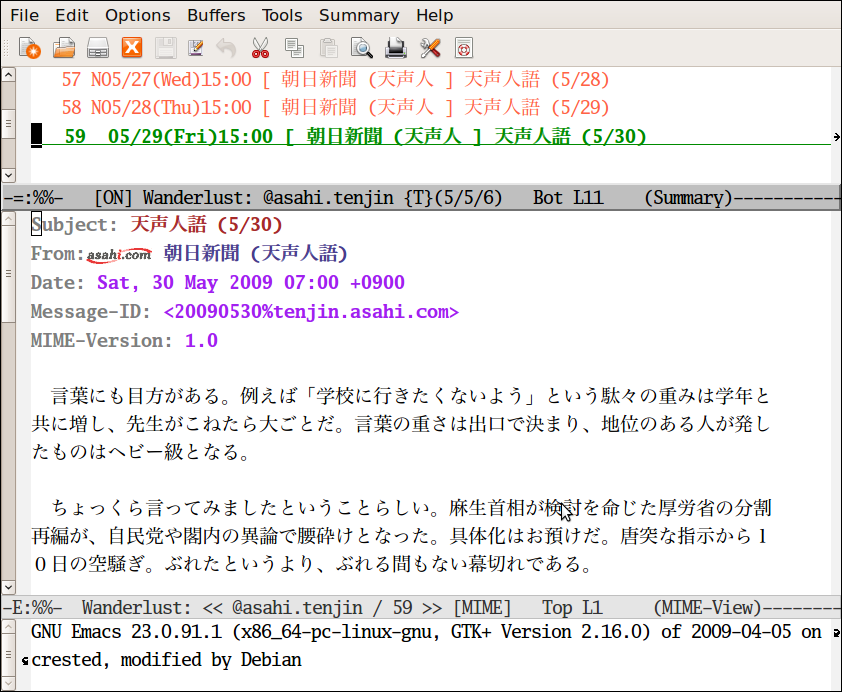842x692 pixels.
Task: Select message 59 dated 05/29(Fri)
Action: (354, 136)
